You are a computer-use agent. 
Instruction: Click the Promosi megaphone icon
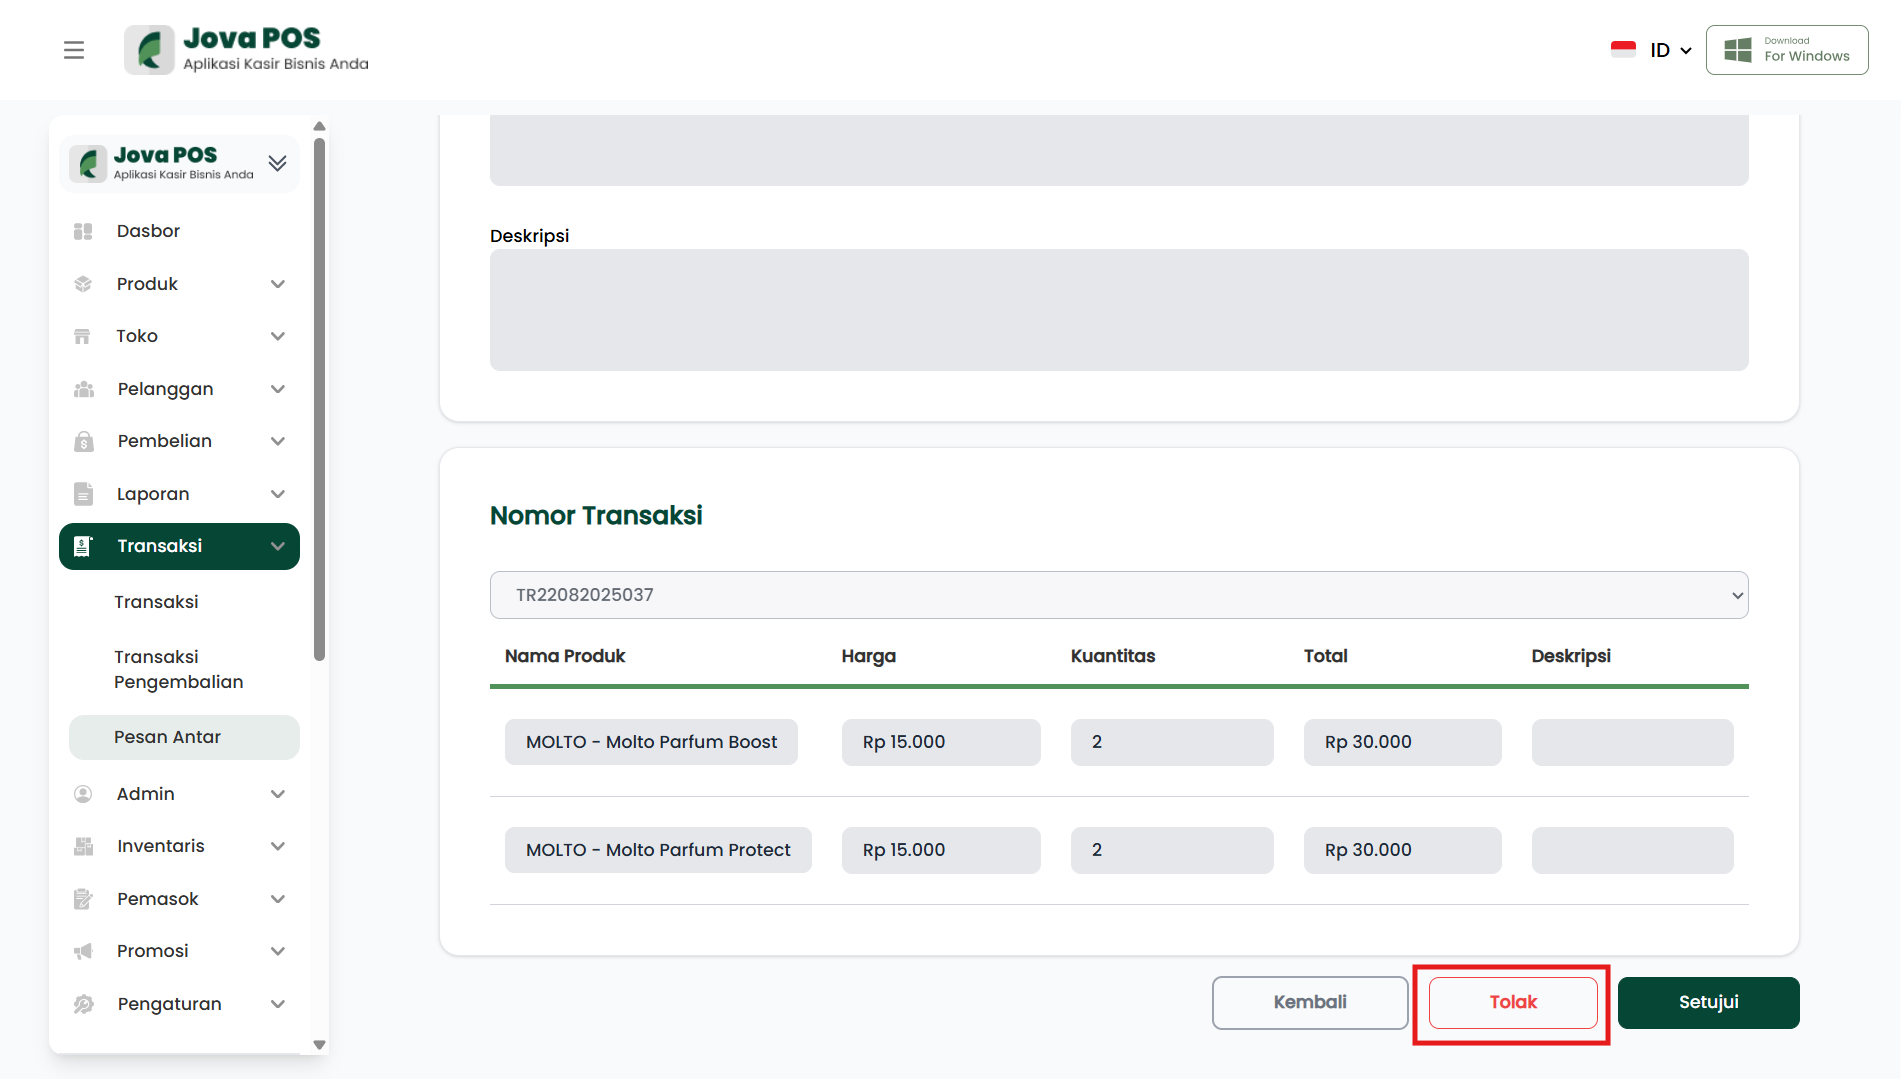coord(83,951)
